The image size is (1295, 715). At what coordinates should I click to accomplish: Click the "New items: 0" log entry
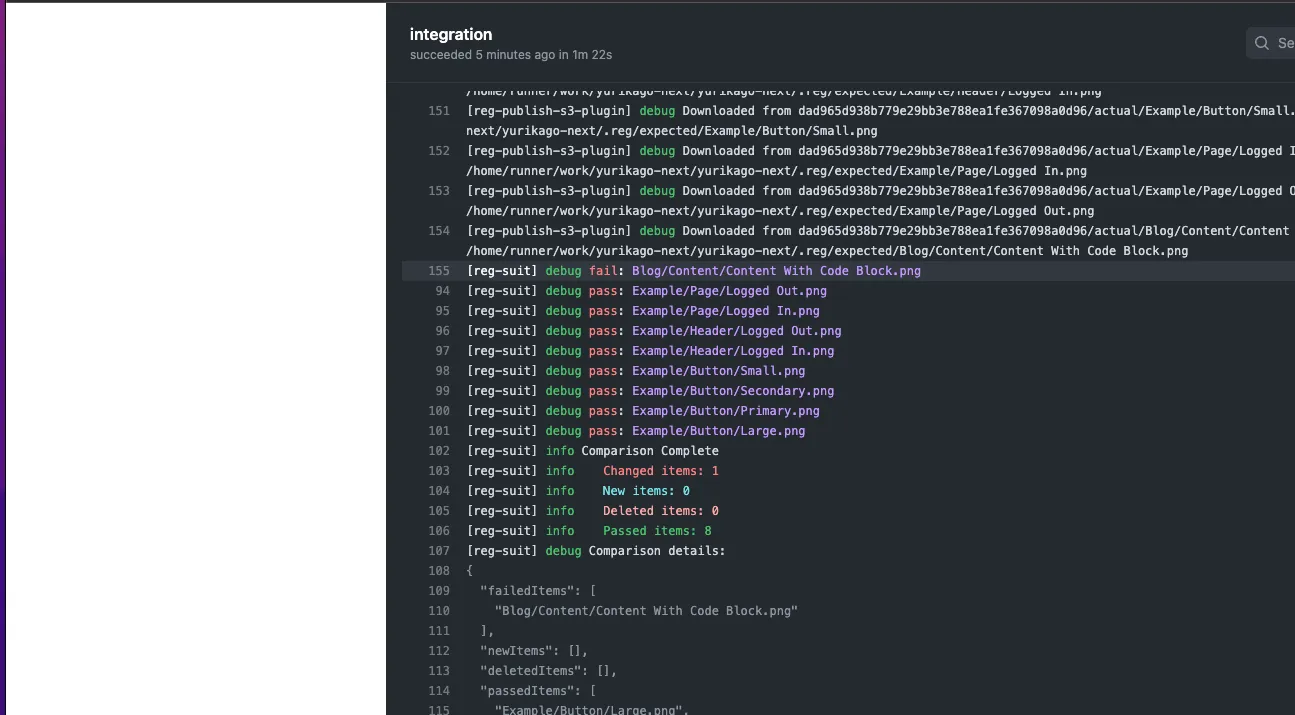coord(645,491)
